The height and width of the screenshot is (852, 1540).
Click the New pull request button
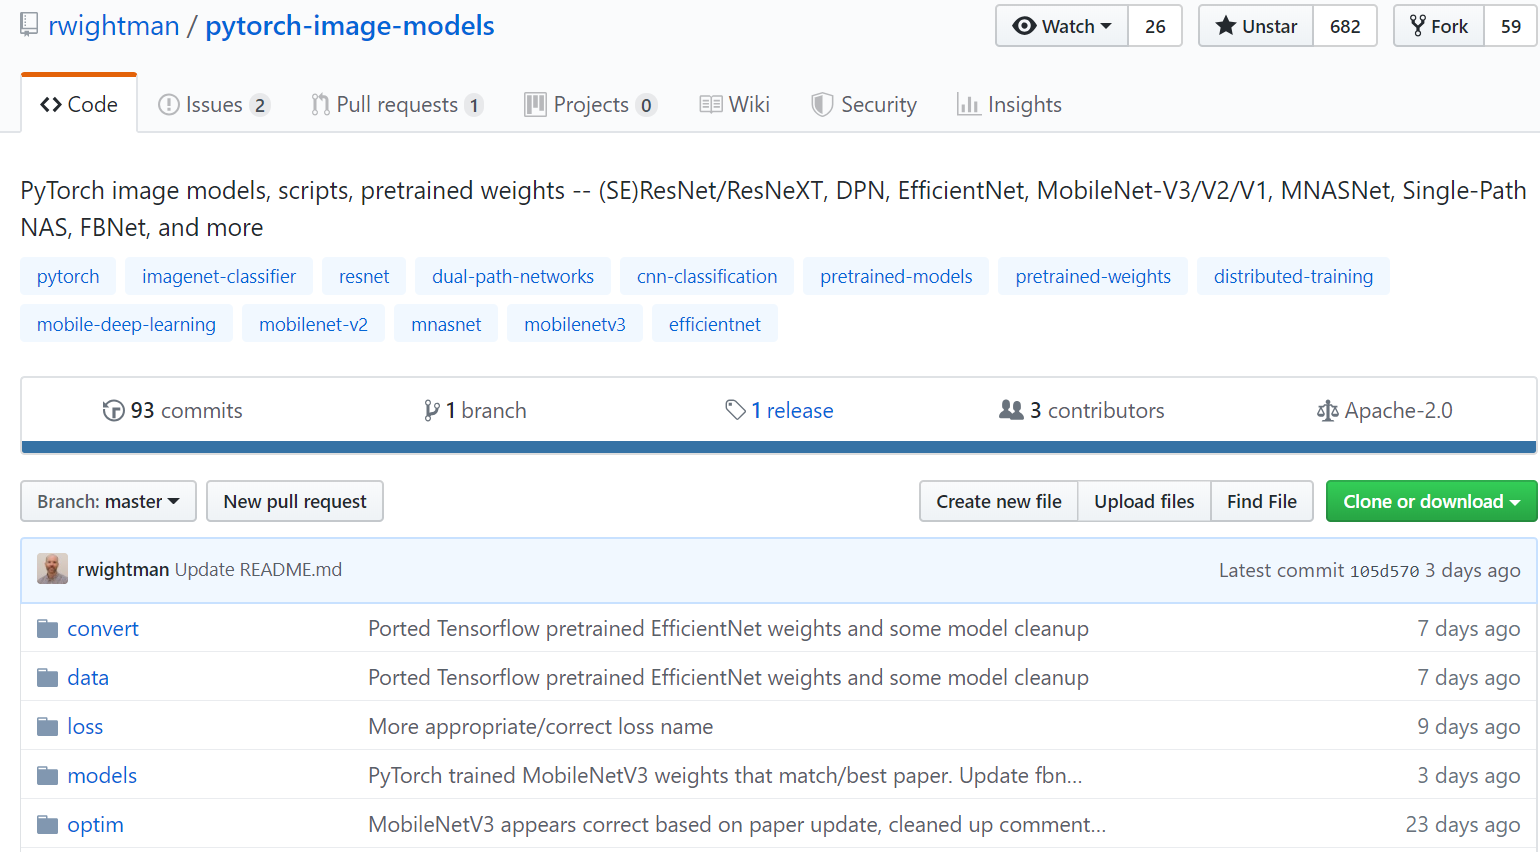pos(295,501)
